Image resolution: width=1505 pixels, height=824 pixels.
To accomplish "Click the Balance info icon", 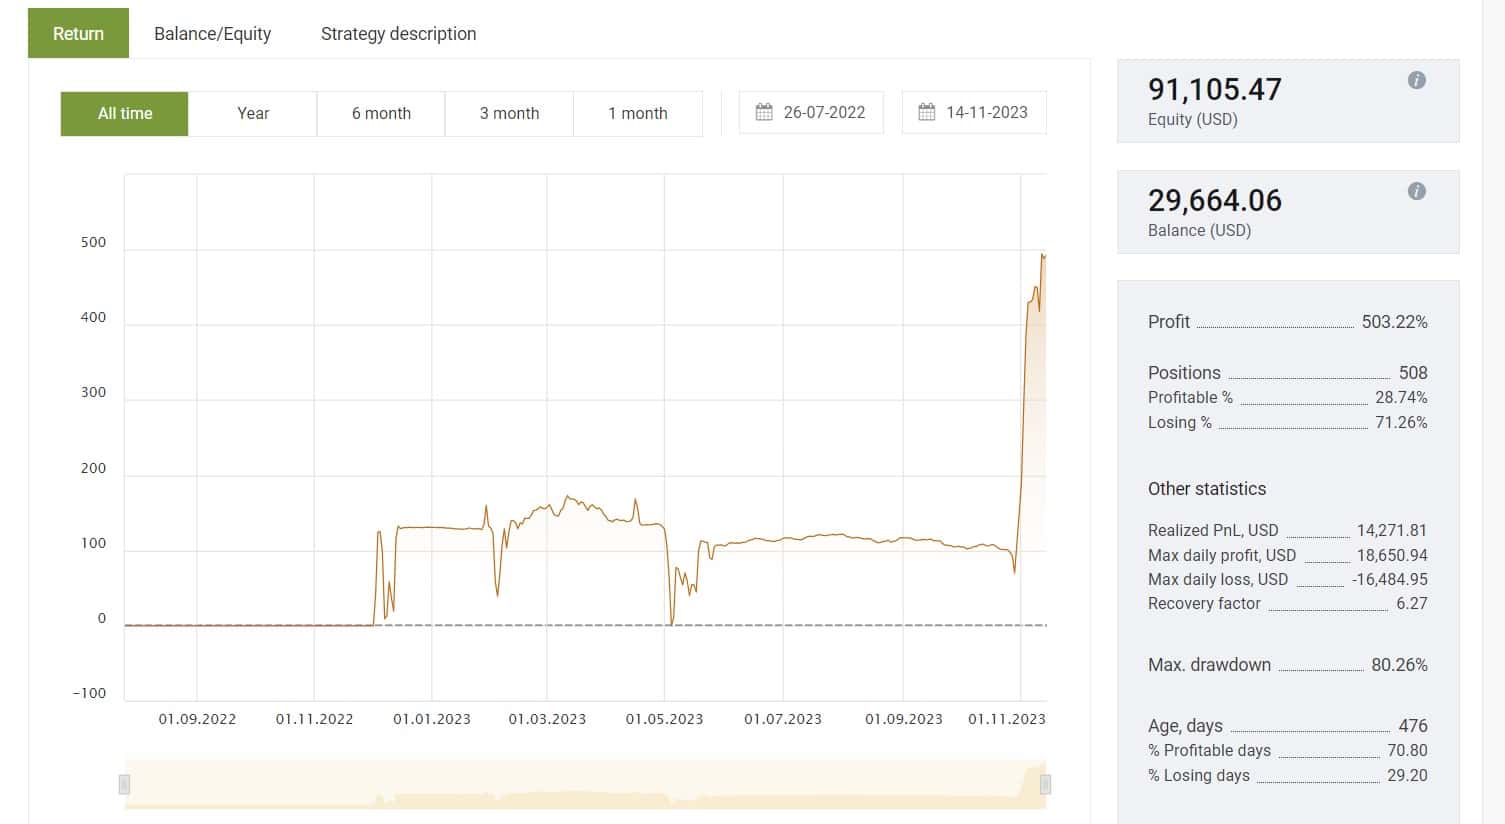I will point(1416,192).
